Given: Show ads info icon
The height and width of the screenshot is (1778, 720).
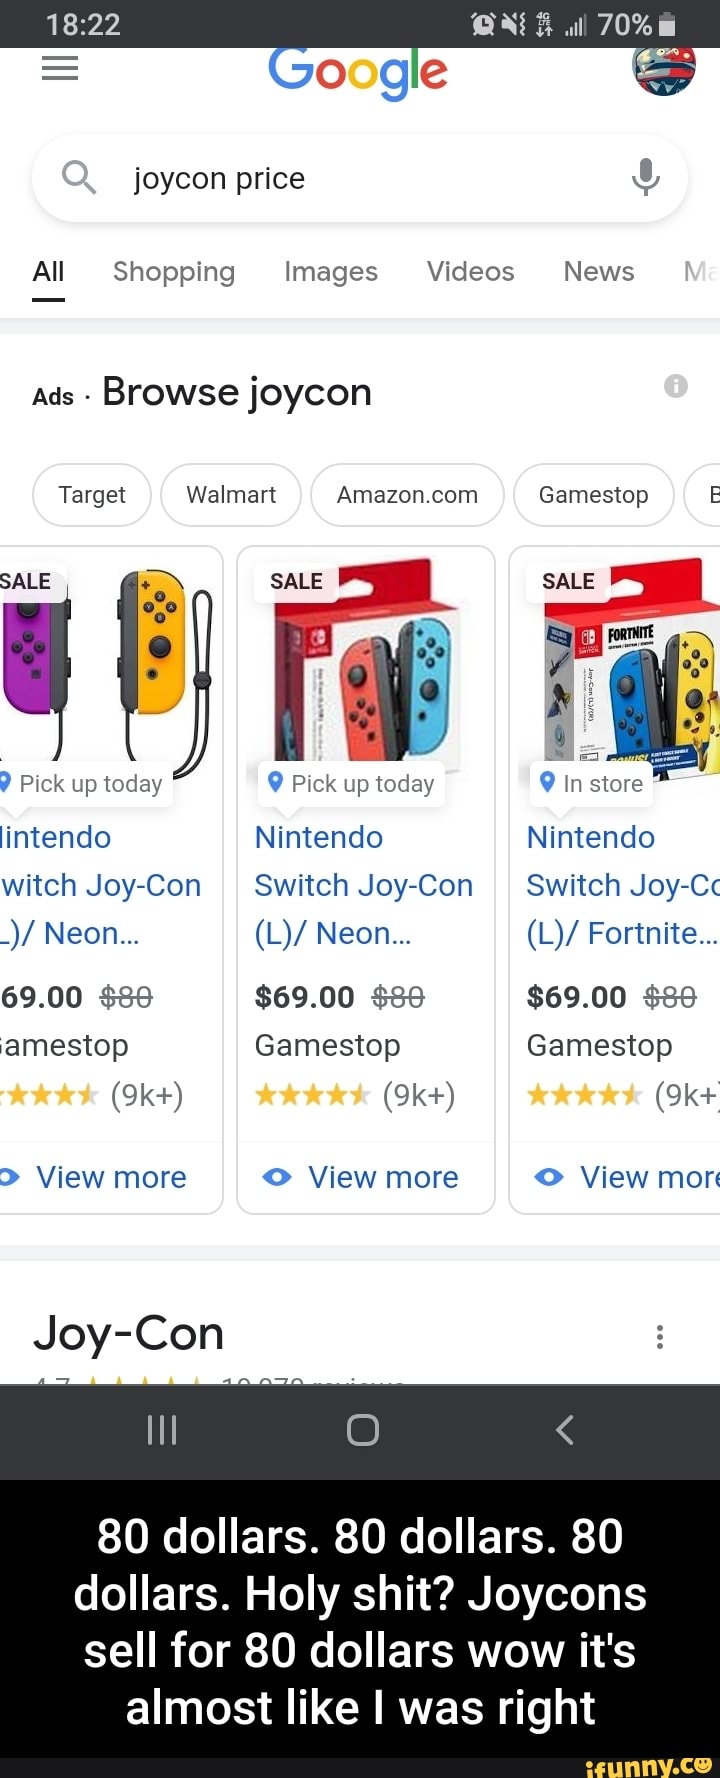Looking at the screenshot, I should pyautogui.click(x=676, y=386).
